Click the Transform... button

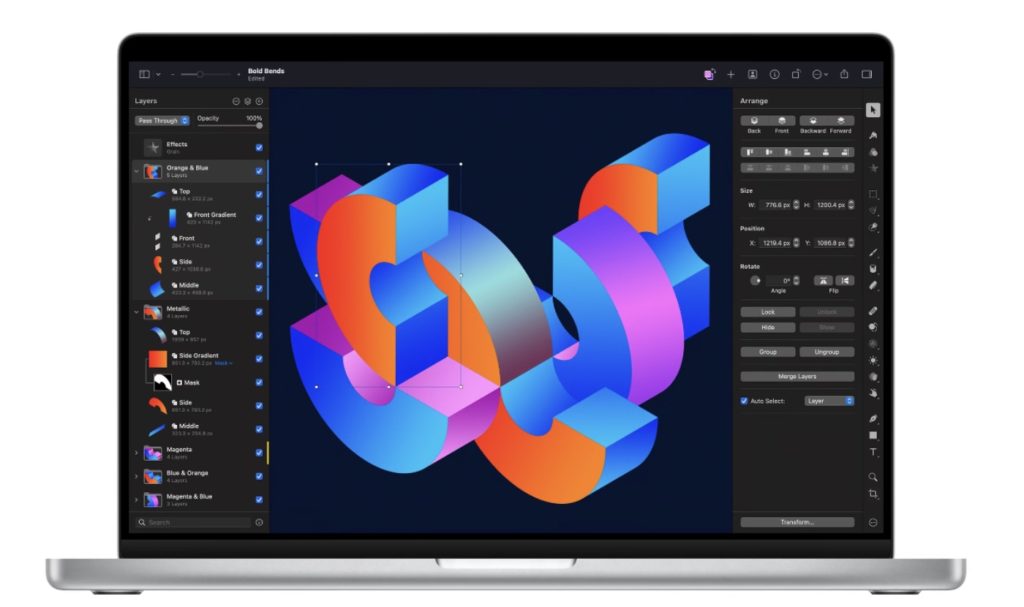pyautogui.click(x=797, y=522)
